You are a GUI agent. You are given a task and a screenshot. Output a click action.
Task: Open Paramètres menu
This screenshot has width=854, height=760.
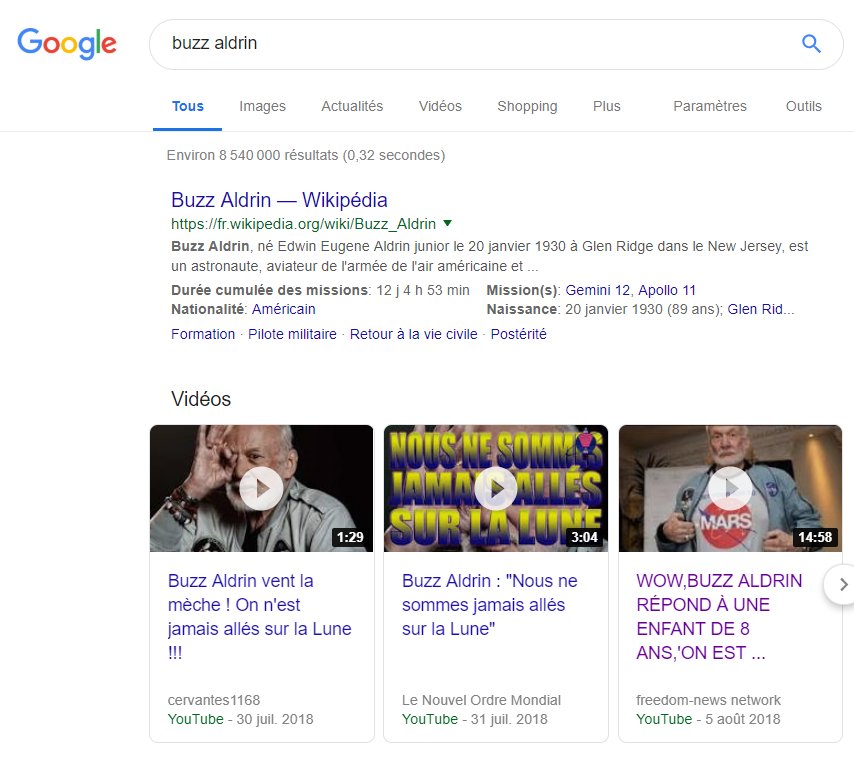pos(710,106)
